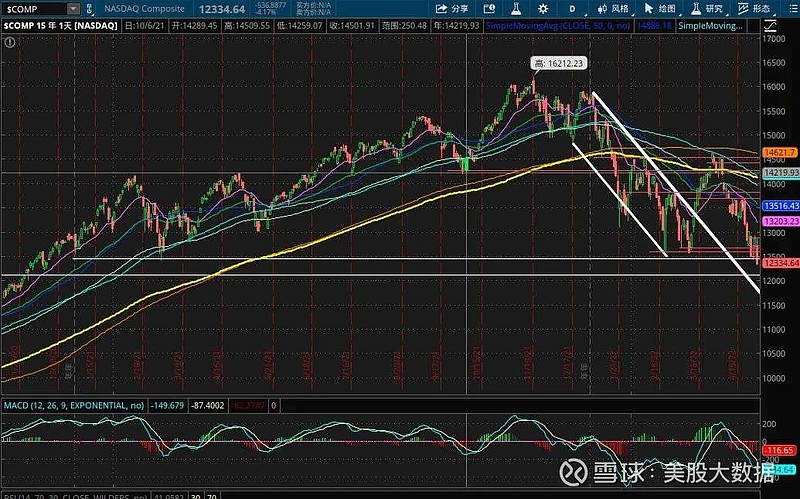
Task: Click the 10000 price axis label
Action: click(774, 378)
